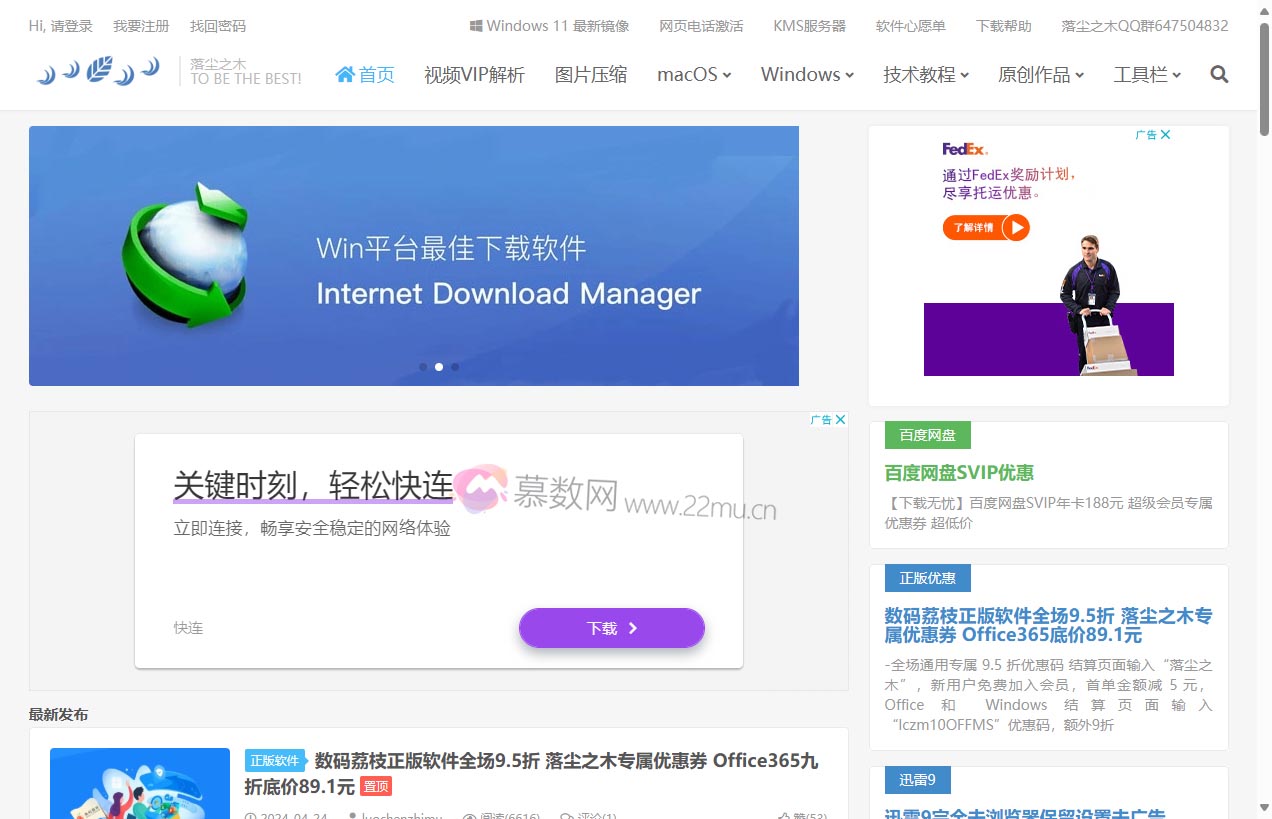Open the 视频VIP解析 menu item

coord(474,74)
